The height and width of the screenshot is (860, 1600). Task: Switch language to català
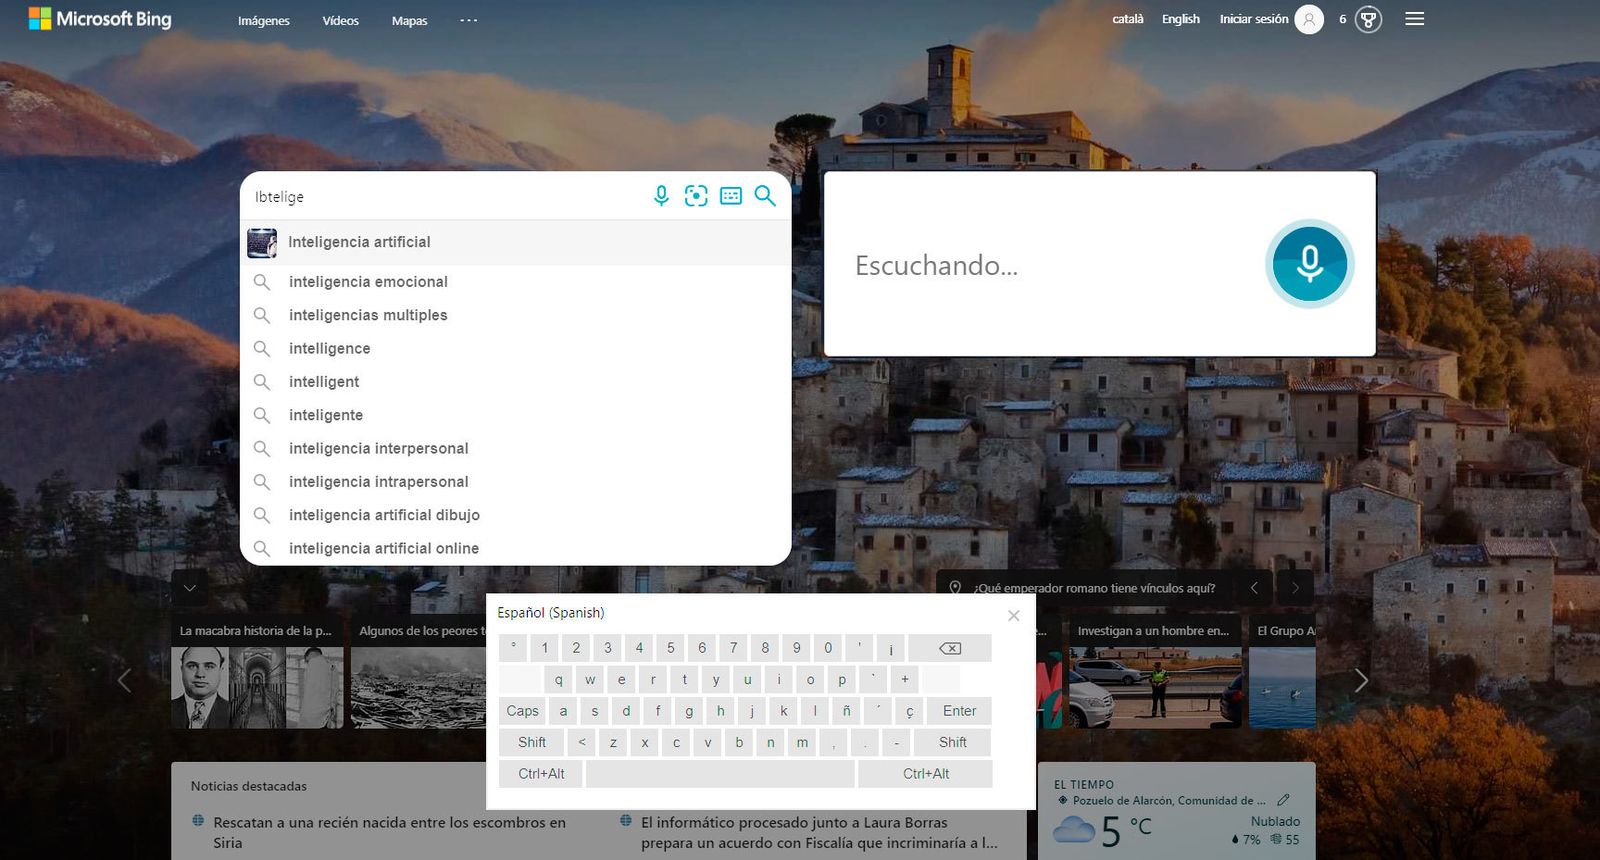point(1128,19)
